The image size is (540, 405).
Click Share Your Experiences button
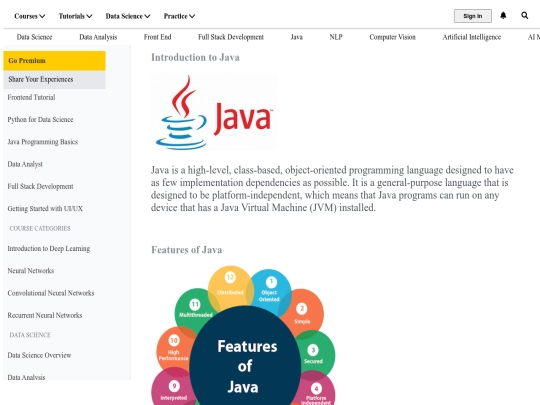[x=54, y=80]
